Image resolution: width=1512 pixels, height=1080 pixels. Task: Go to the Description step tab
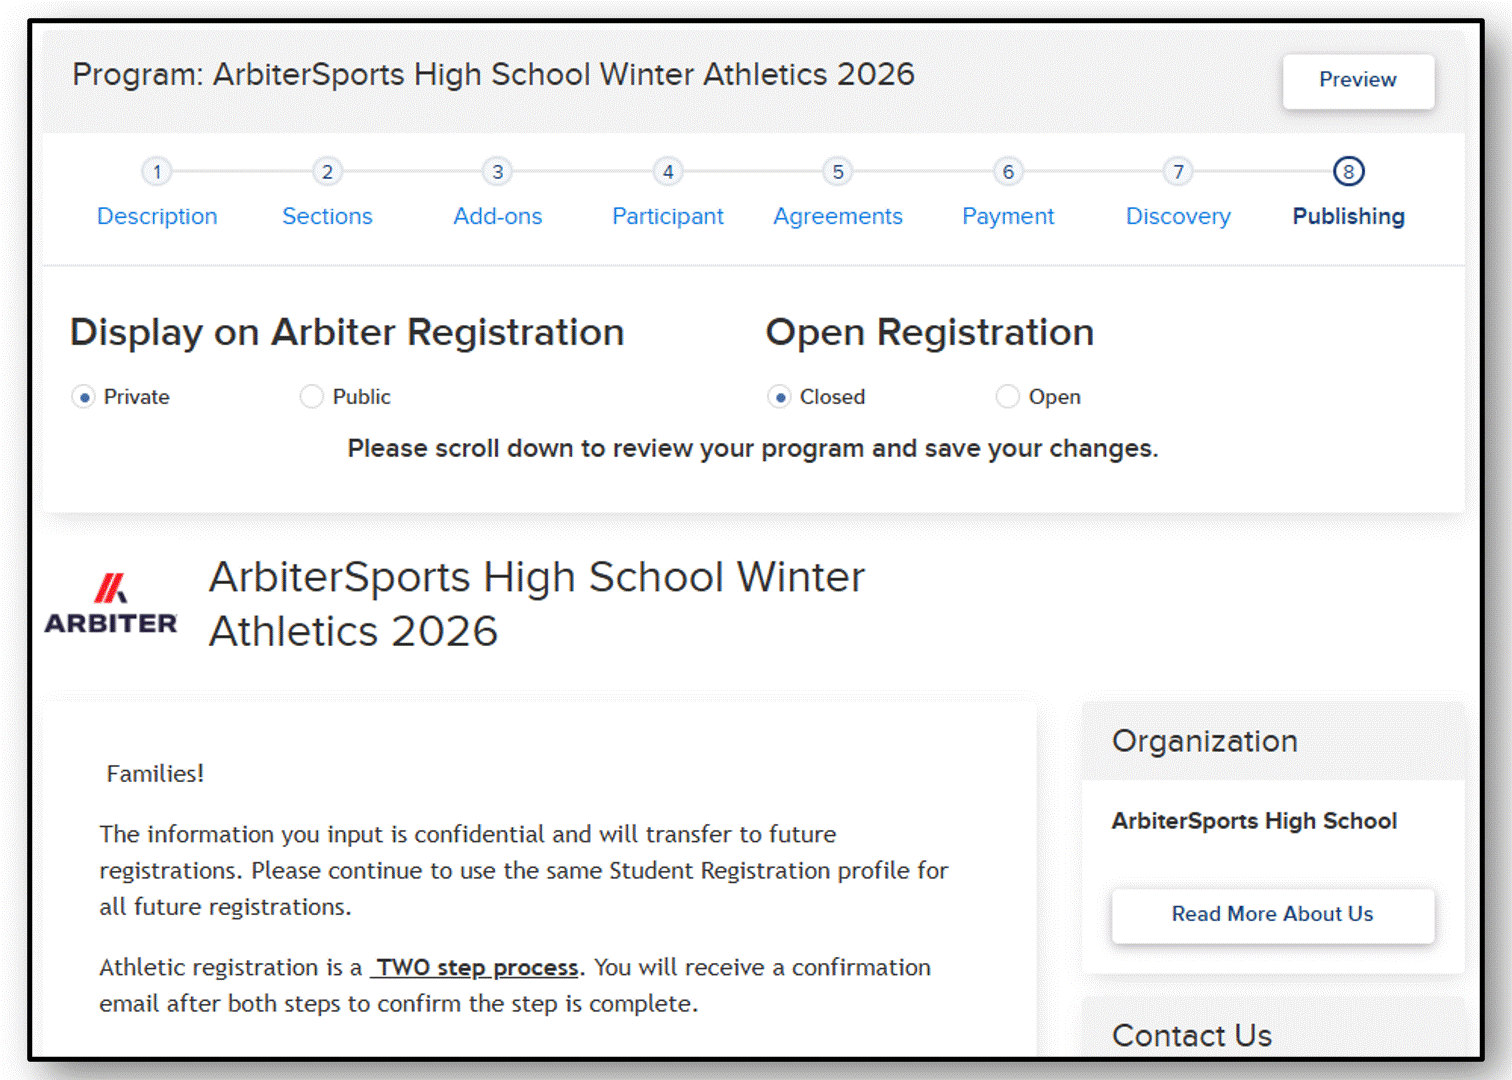(x=157, y=216)
